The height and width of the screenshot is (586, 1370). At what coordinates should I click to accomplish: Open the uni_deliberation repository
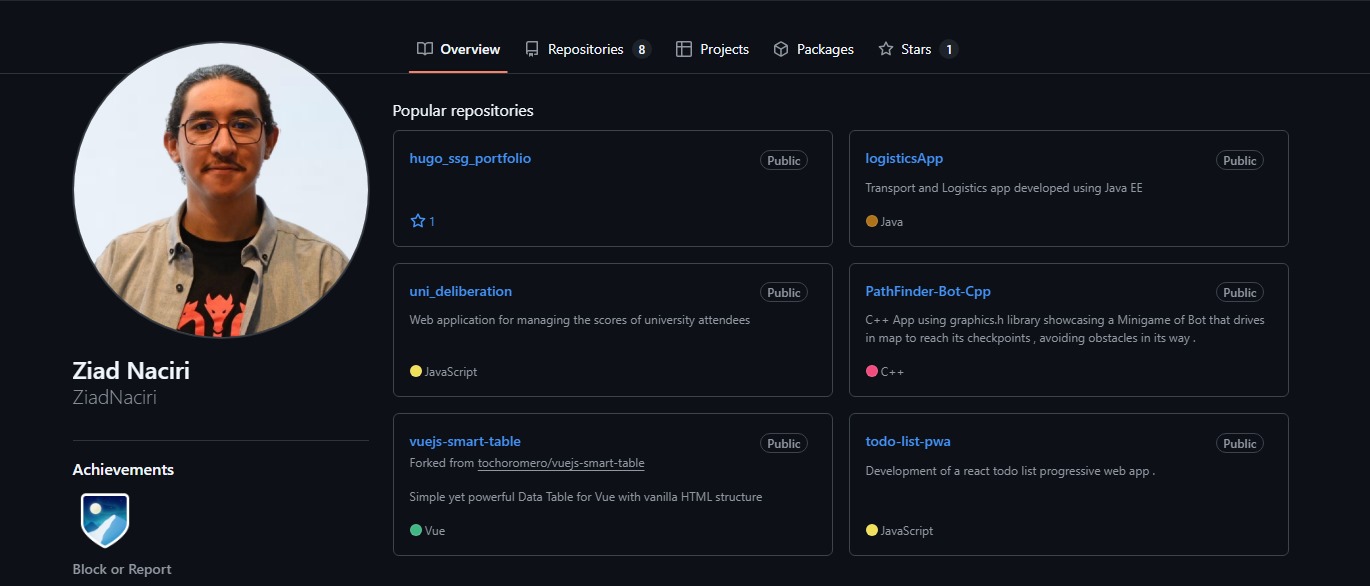coord(460,291)
